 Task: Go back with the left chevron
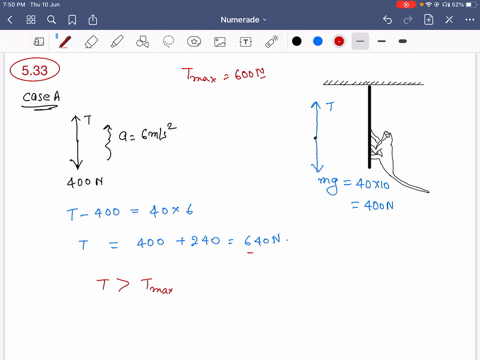[x=10, y=20]
